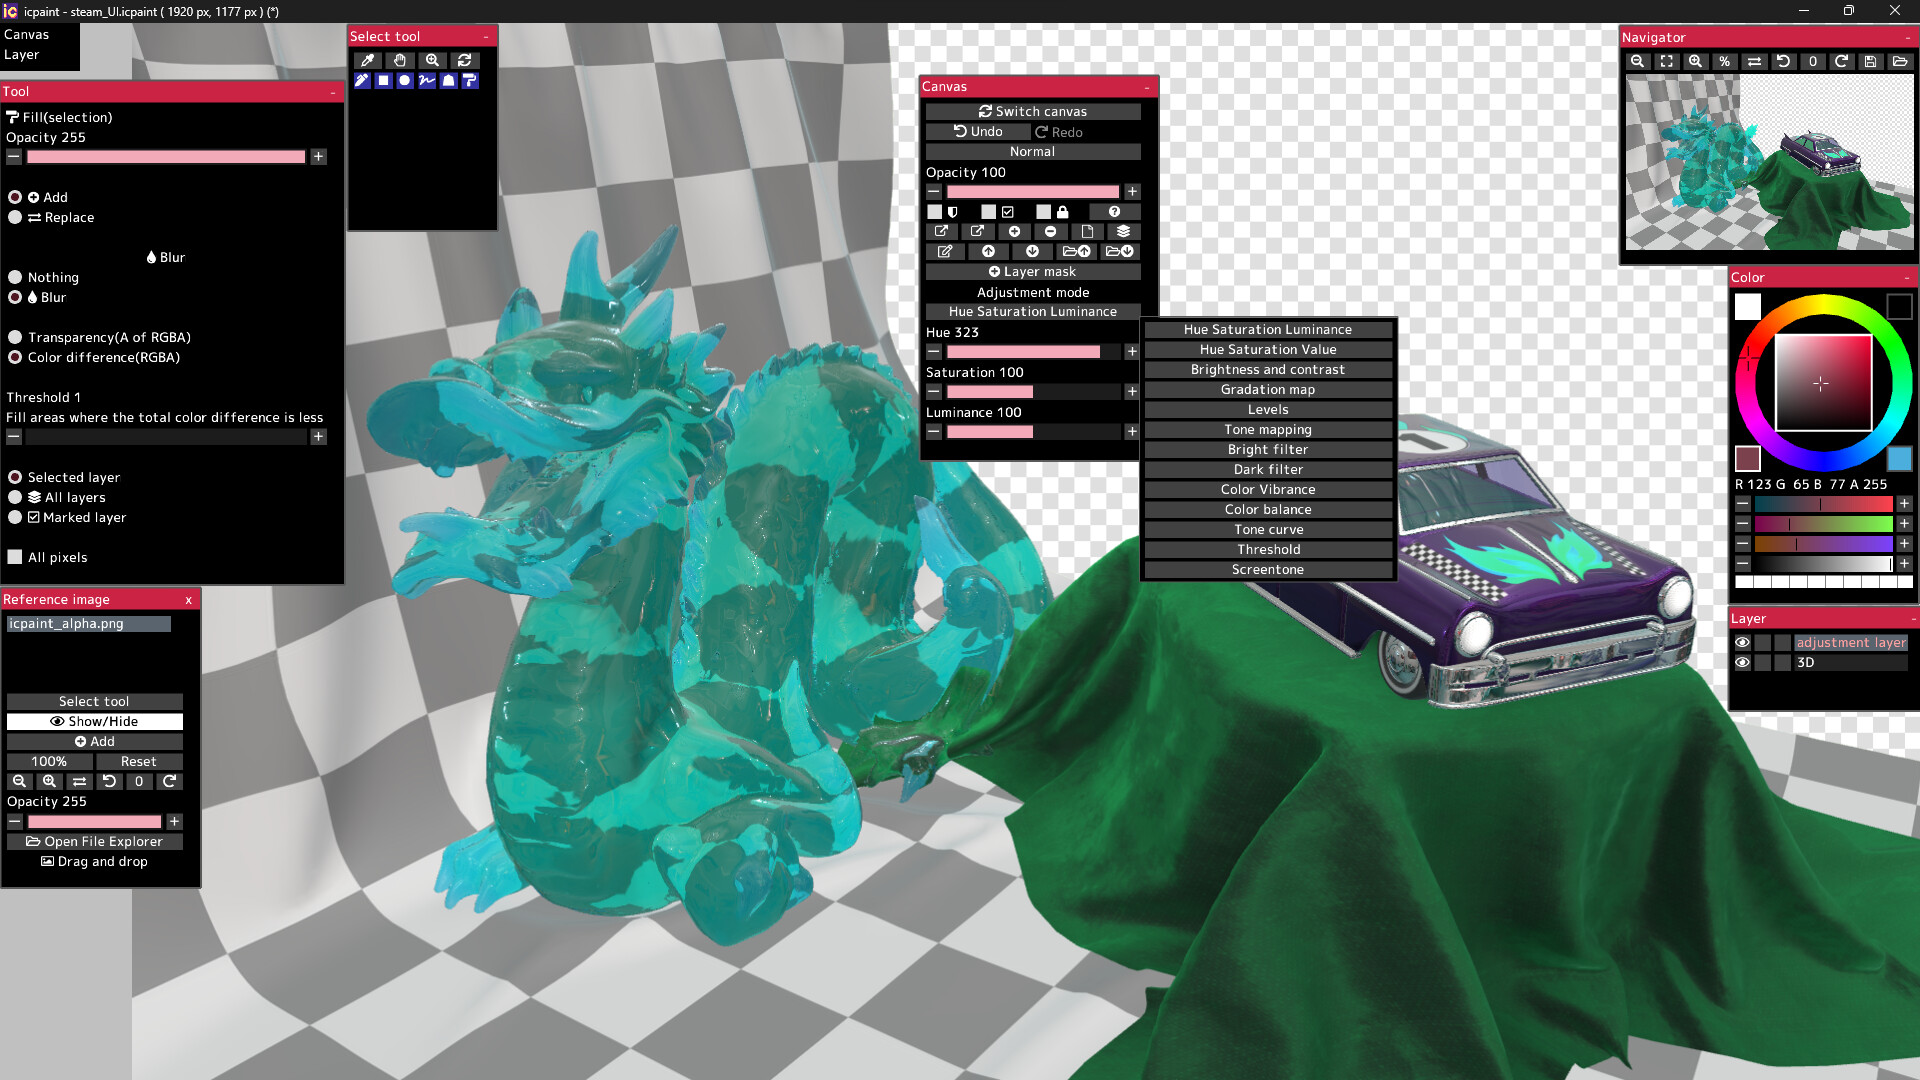This screenshot has height=1080, width=1920.
Task: Open the Layer menu at top-left
Action: (21, 55)
